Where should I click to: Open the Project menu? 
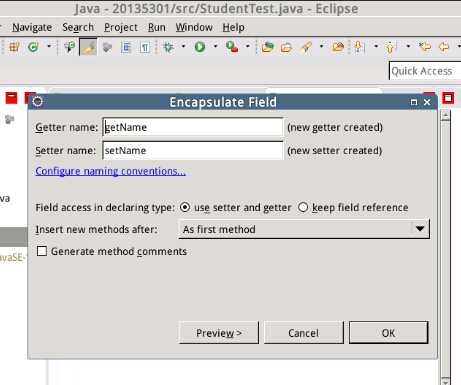tap(121, 27)
